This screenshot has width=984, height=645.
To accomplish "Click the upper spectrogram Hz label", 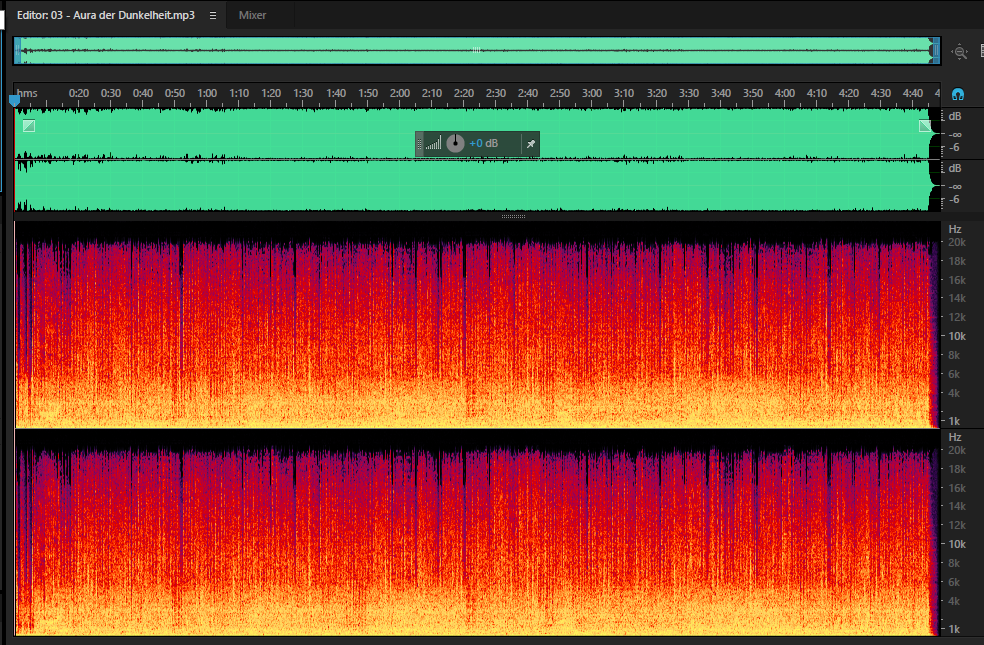I will pos(955,230).
